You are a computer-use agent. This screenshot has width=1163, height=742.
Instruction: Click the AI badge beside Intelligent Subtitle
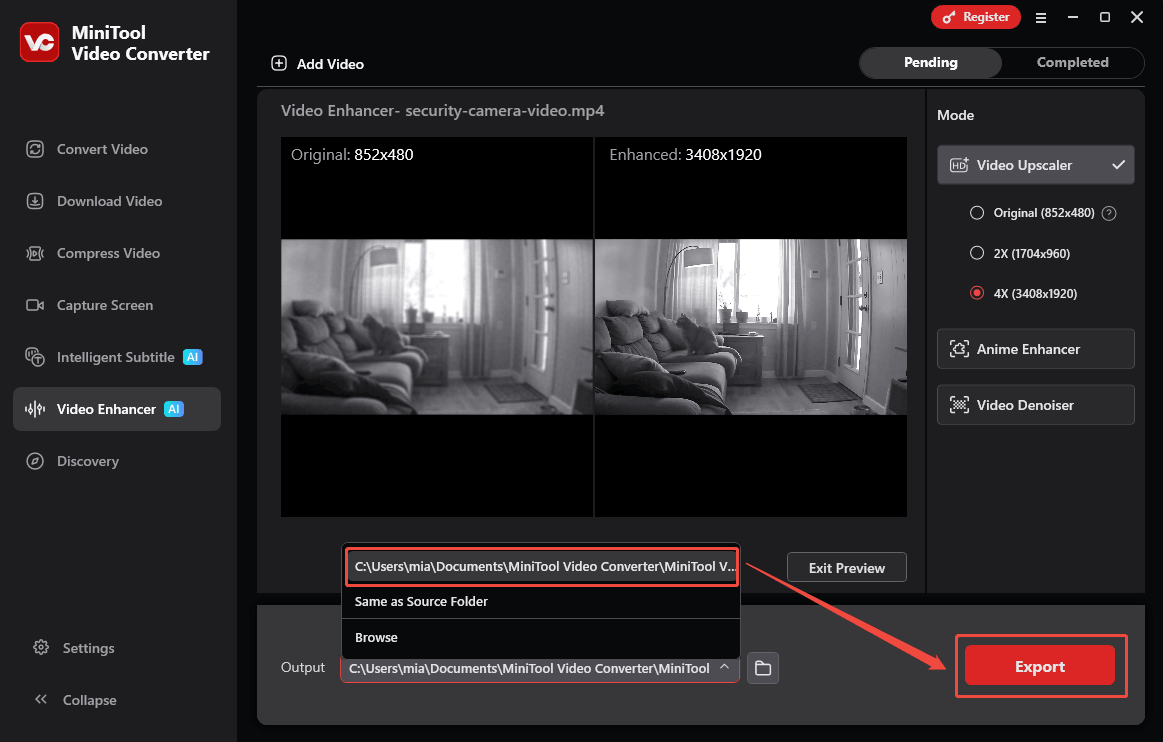pyautogui.click(x=193, y=357)
